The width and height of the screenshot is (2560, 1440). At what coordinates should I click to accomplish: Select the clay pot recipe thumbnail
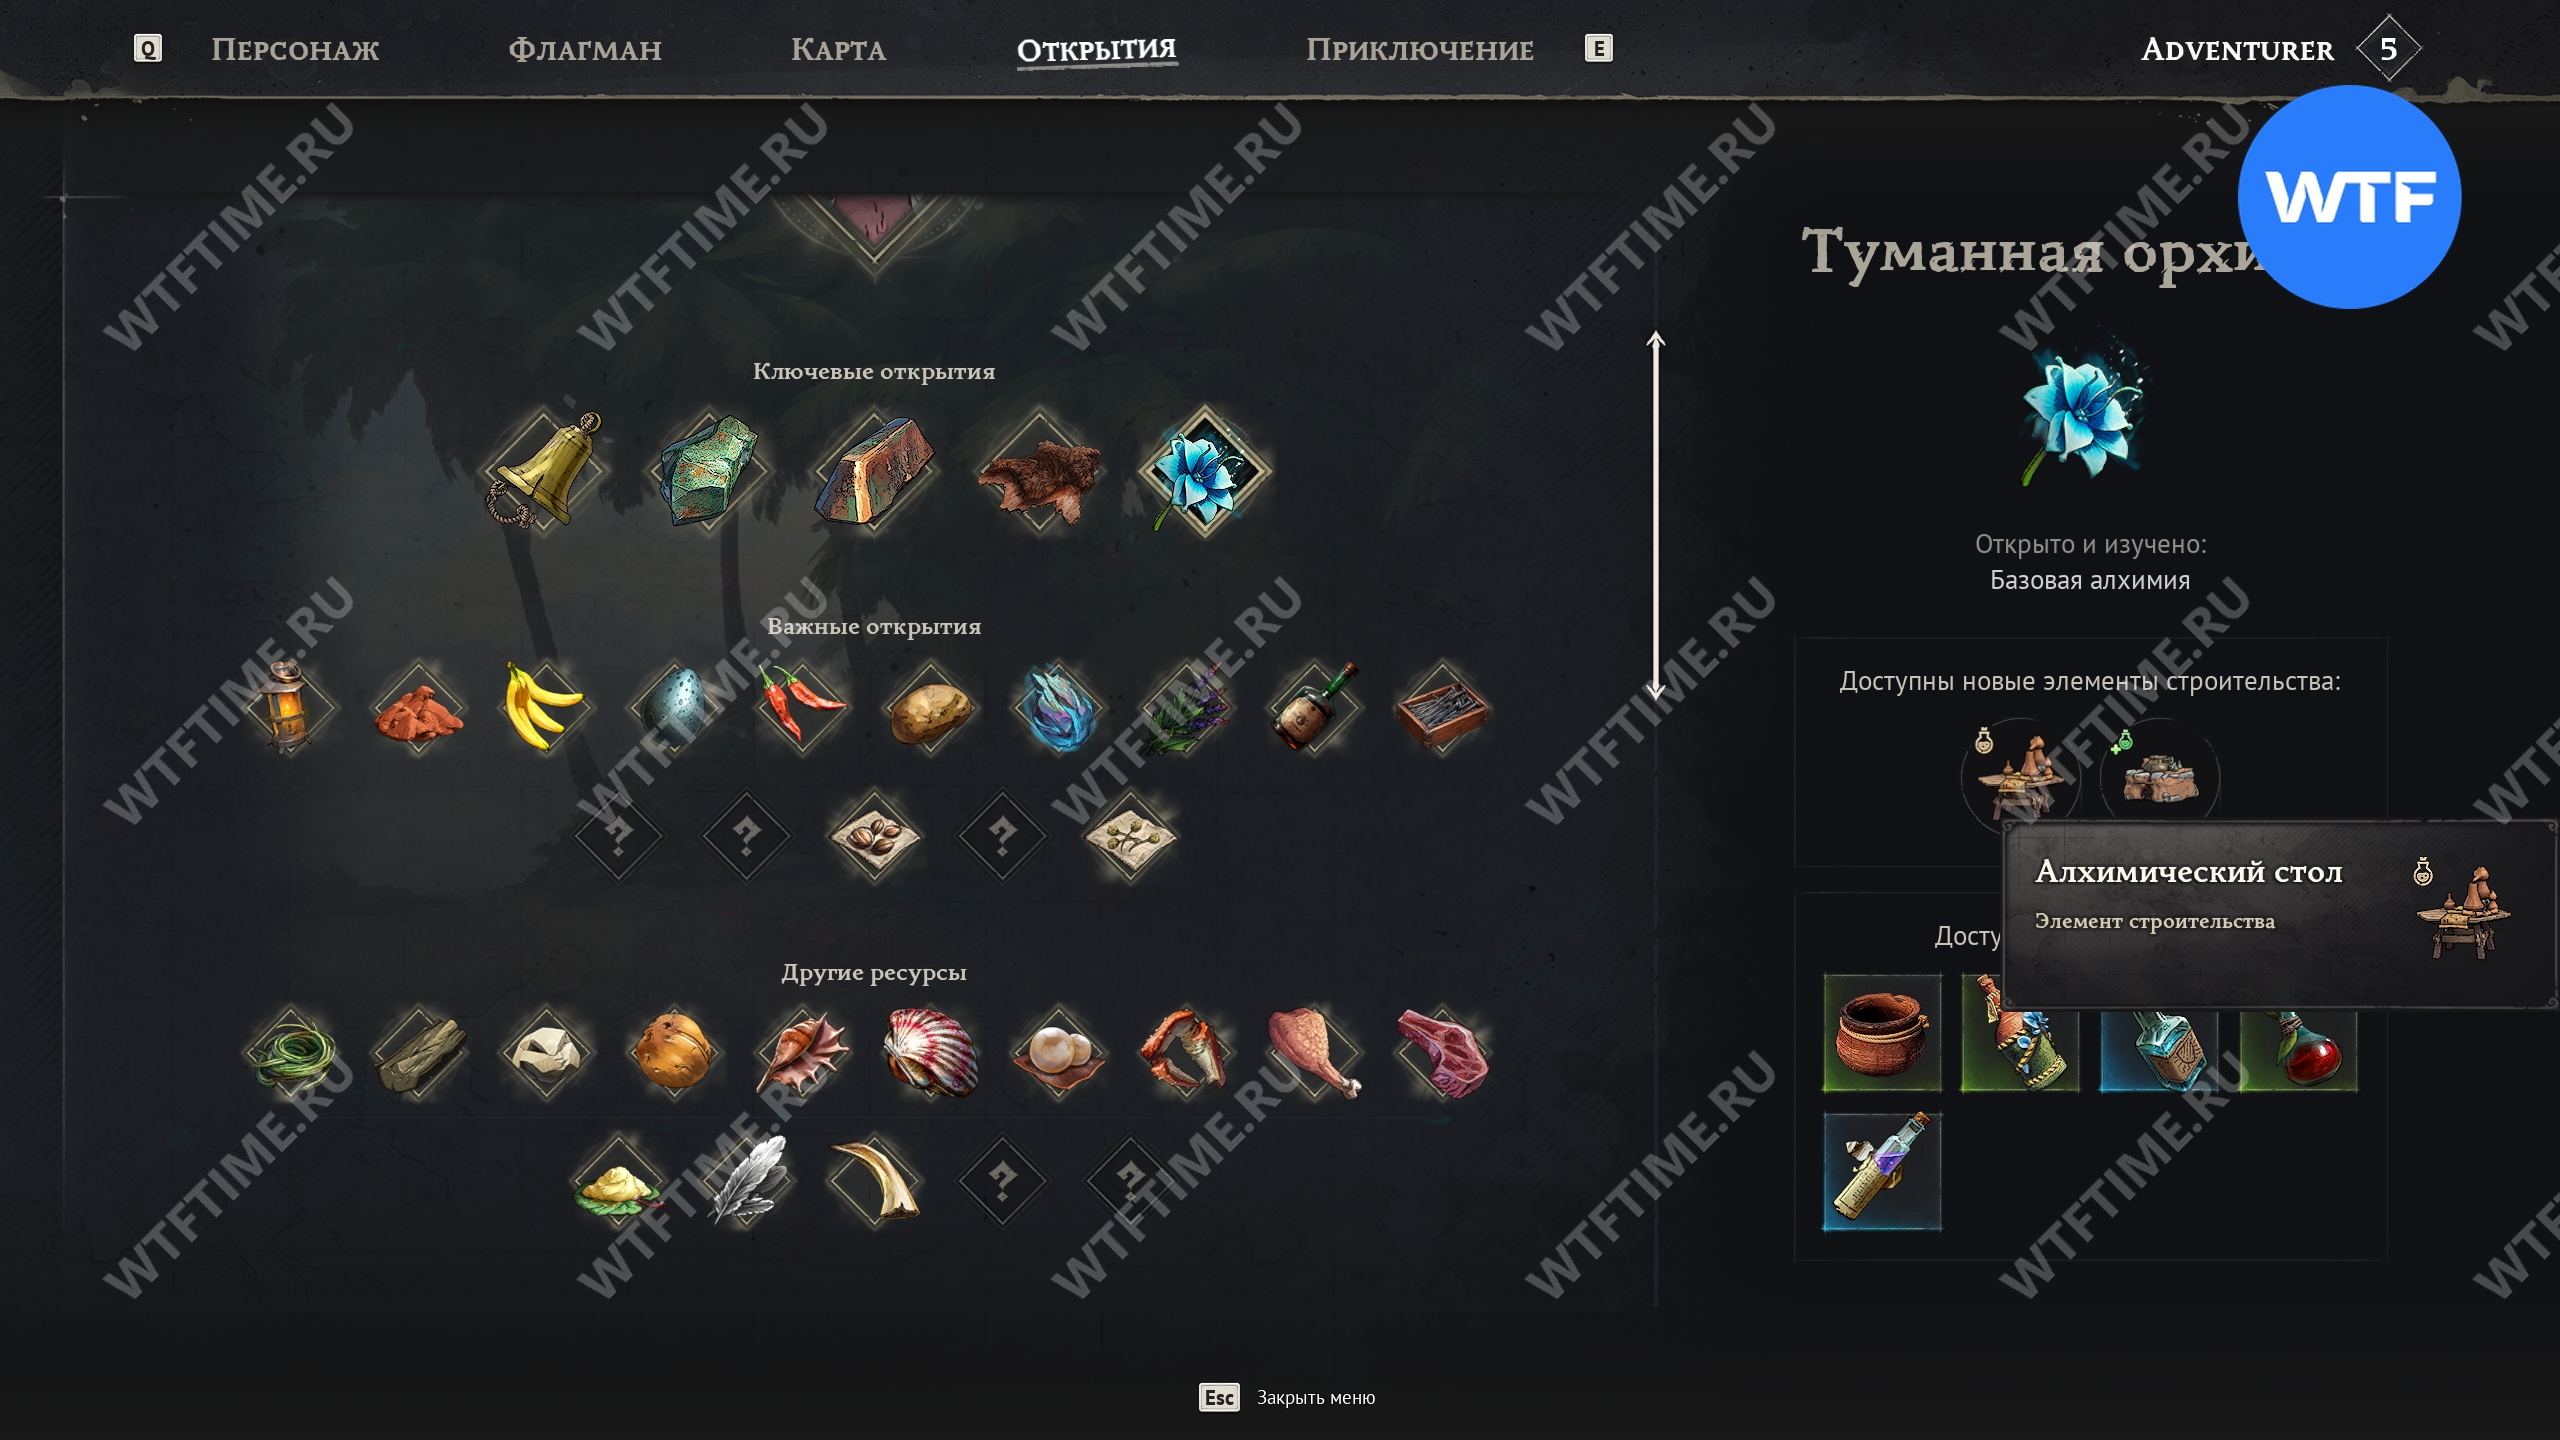tap(1882, 1032)
